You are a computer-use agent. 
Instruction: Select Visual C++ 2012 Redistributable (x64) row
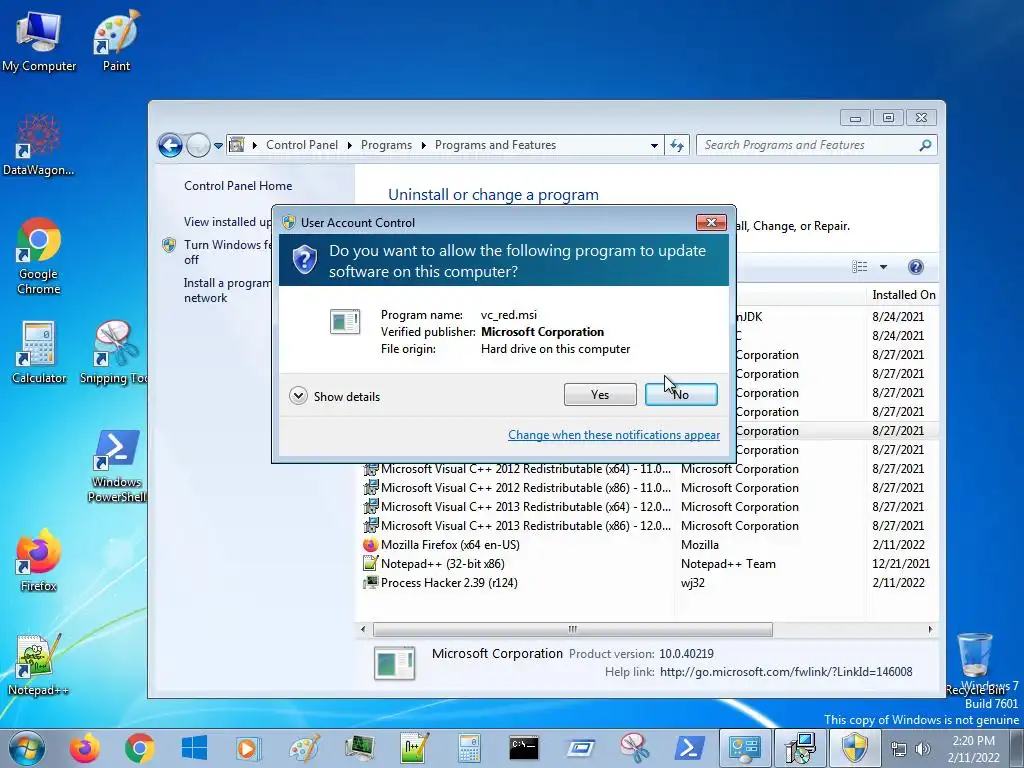click(647, 469)
